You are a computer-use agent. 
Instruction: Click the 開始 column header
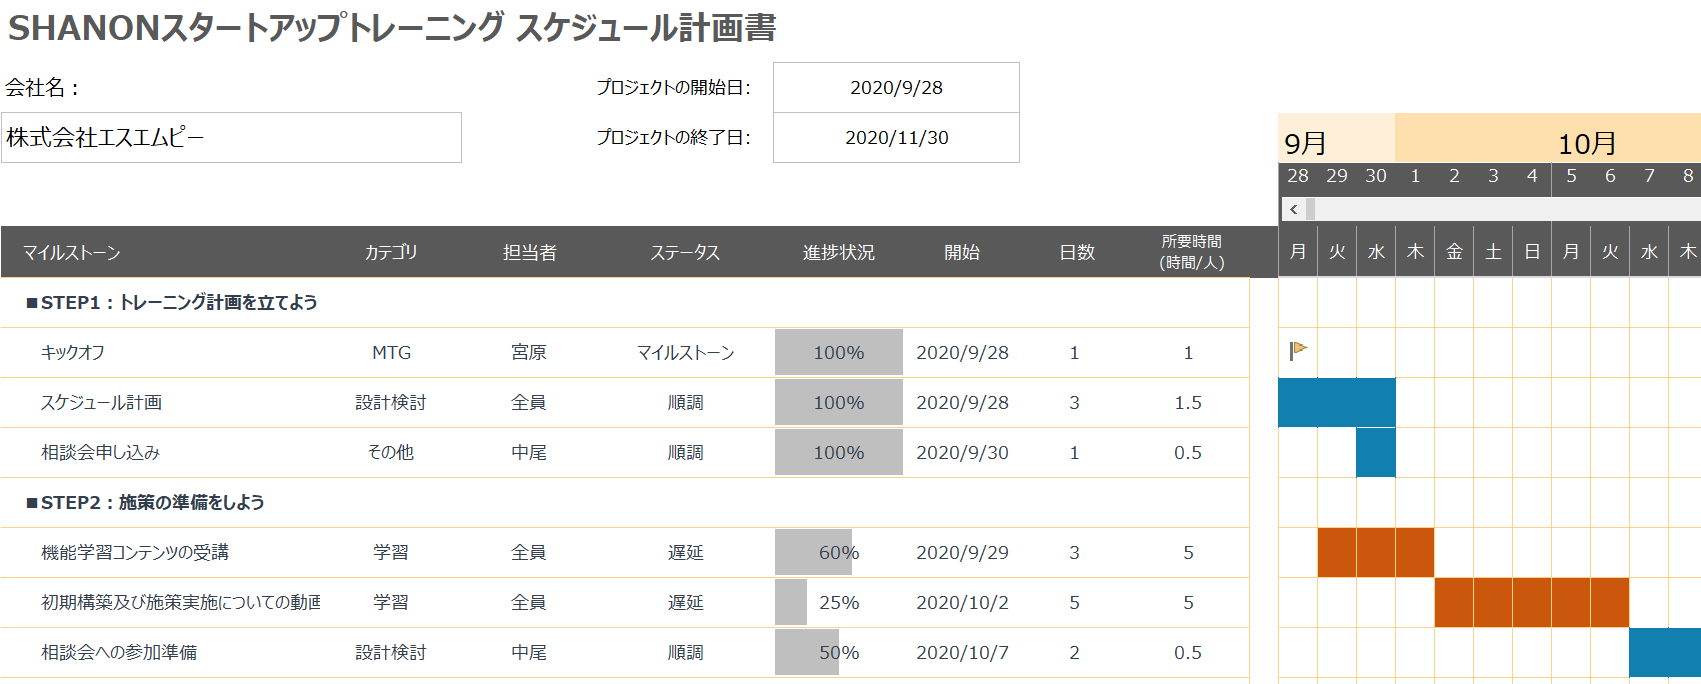(962, 252)
